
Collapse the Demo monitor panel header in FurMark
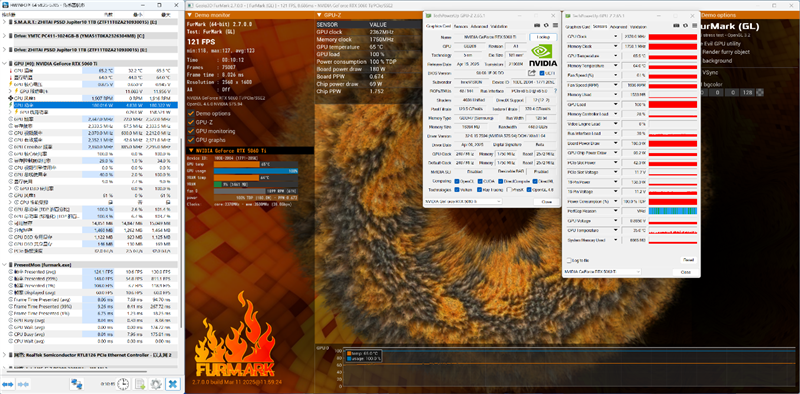click(249, 15)
